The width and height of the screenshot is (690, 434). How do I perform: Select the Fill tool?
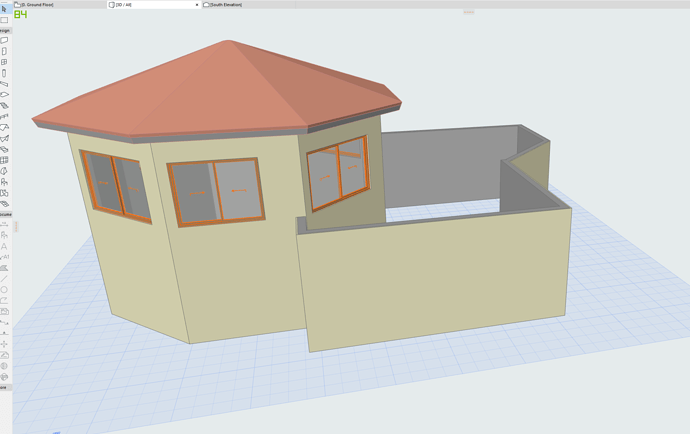tap(4, 268)
